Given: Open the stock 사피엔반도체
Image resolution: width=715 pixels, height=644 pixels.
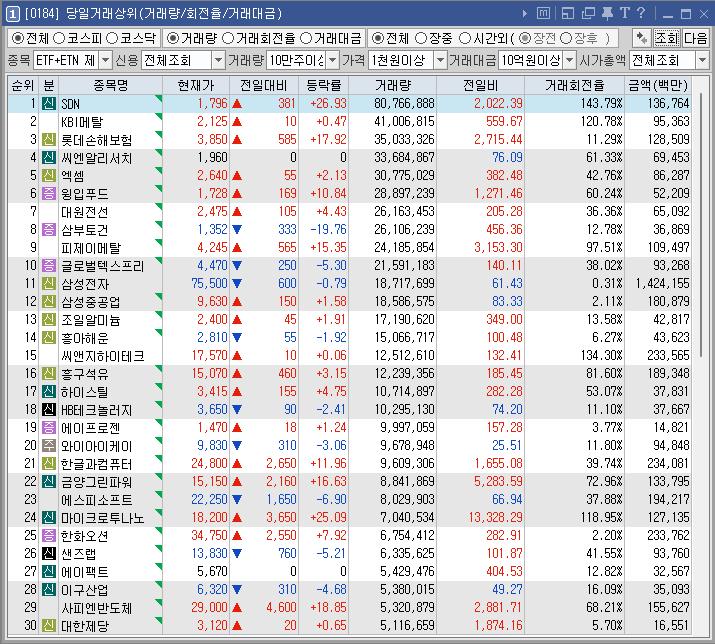Looking at the screenshot, I should coord(97,608).
